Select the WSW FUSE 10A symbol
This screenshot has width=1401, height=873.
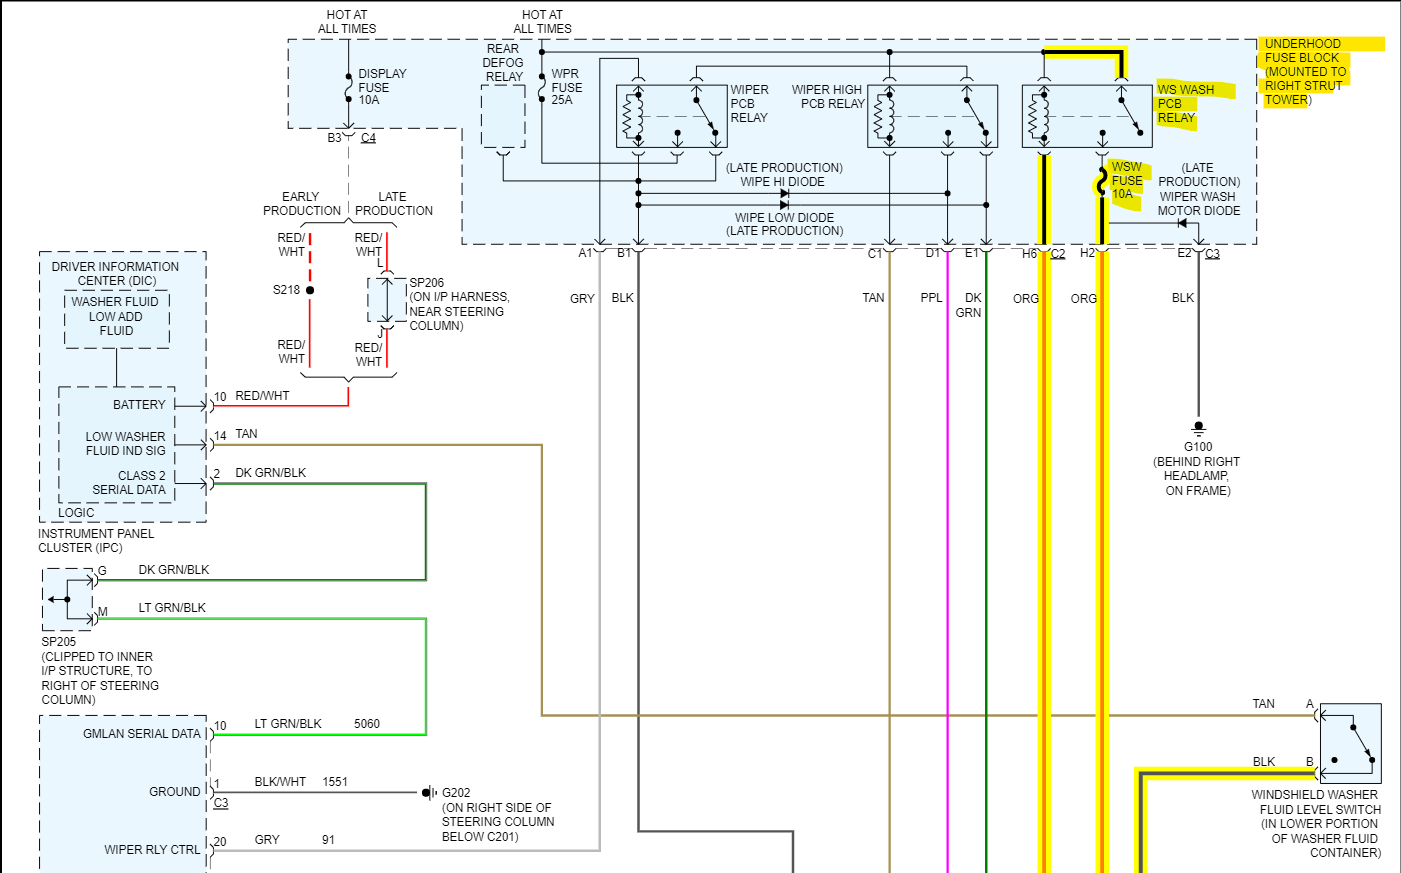tap(1101, 182)
